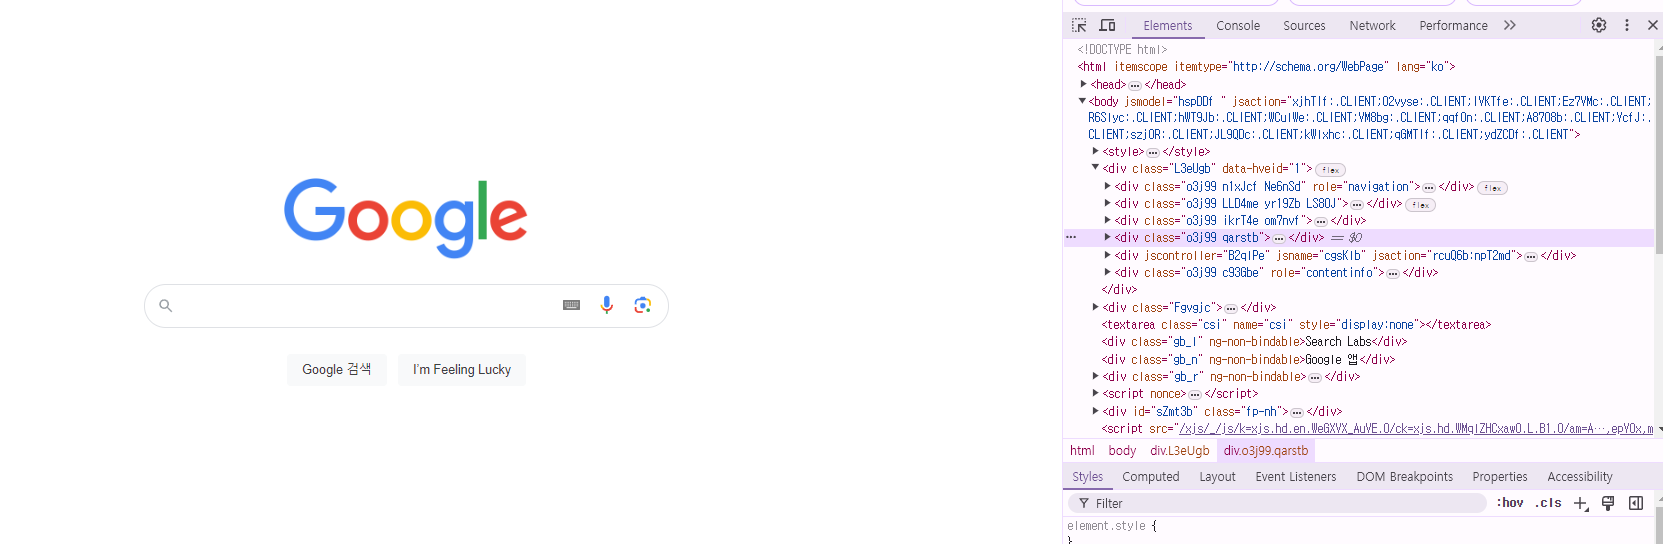Select the Event Listeners subtab
The image size is (1663, 544).
[1296, 477]
